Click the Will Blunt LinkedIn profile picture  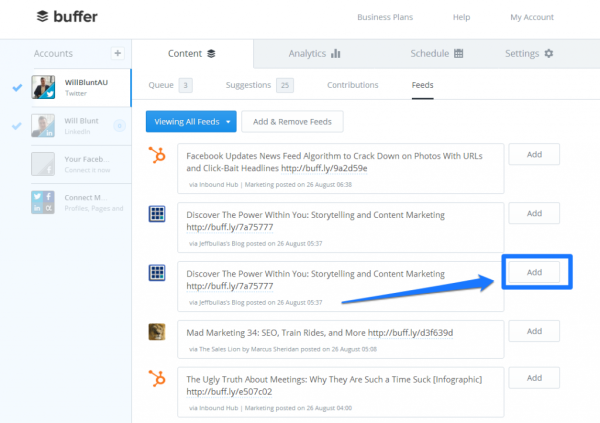(43, 126)
